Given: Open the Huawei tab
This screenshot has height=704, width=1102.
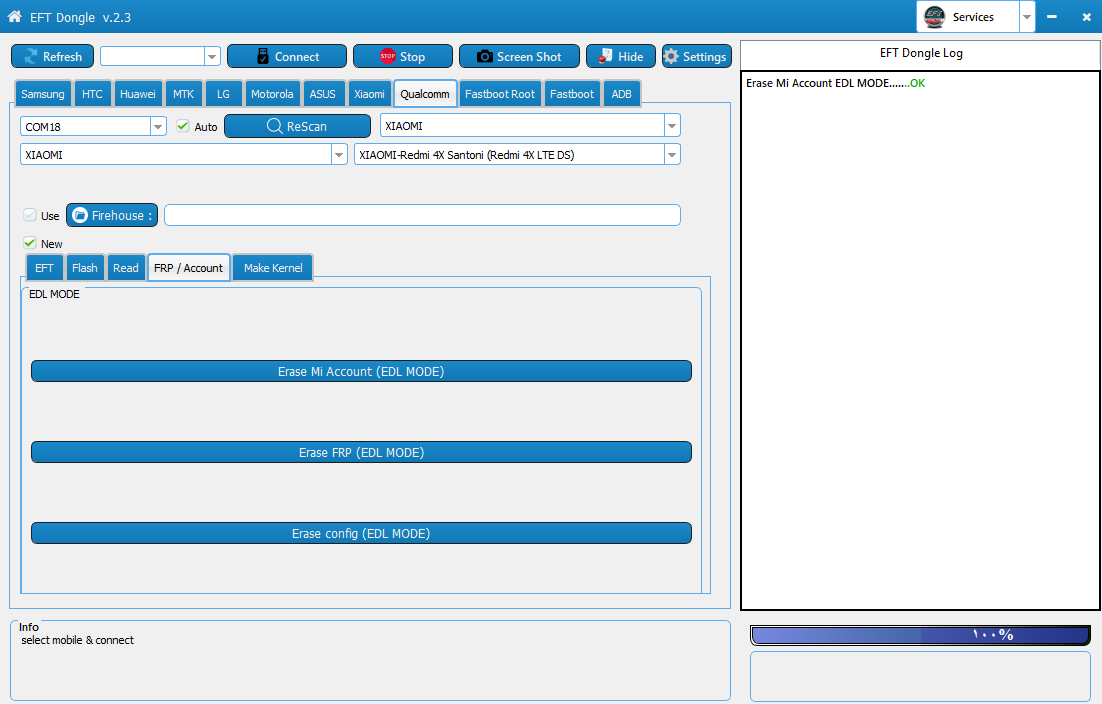Looking at the screenshot, I should [x=138, y=93].
